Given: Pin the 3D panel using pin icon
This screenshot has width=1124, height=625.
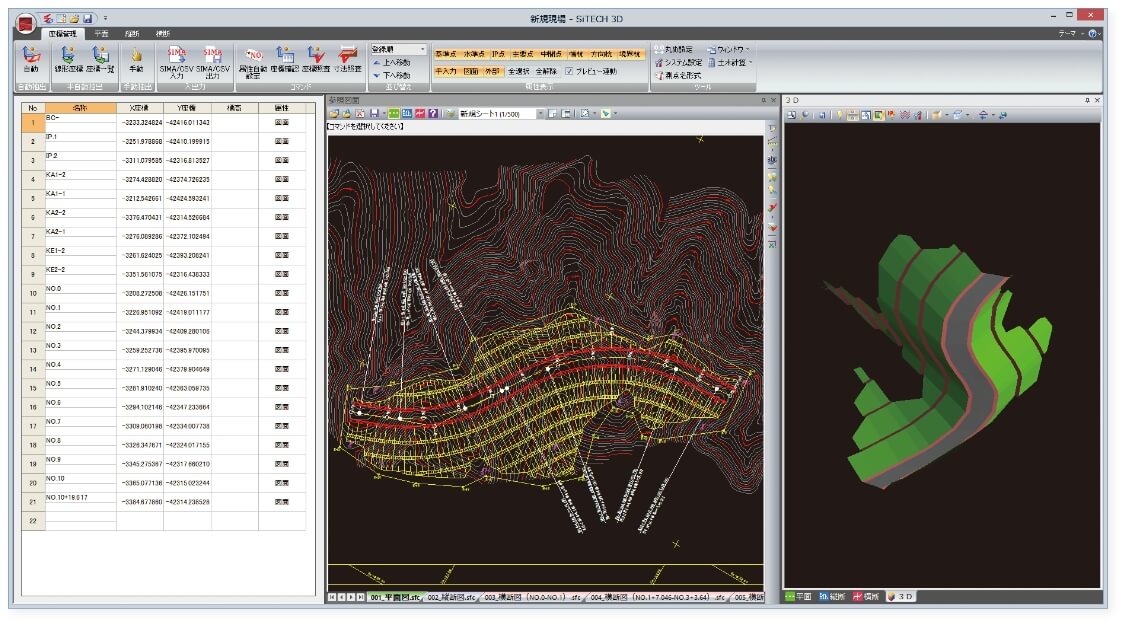Looking at the screenshot, I should point(1087,100).
